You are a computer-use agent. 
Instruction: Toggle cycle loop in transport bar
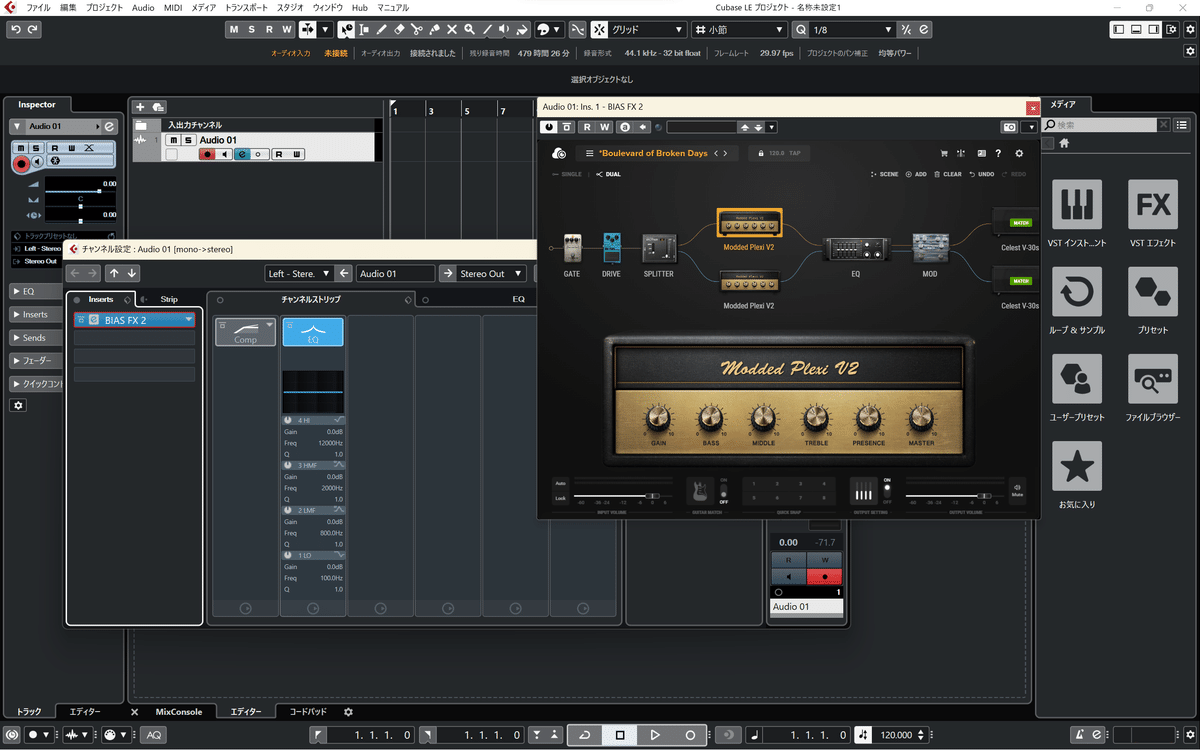pos(584,735)
